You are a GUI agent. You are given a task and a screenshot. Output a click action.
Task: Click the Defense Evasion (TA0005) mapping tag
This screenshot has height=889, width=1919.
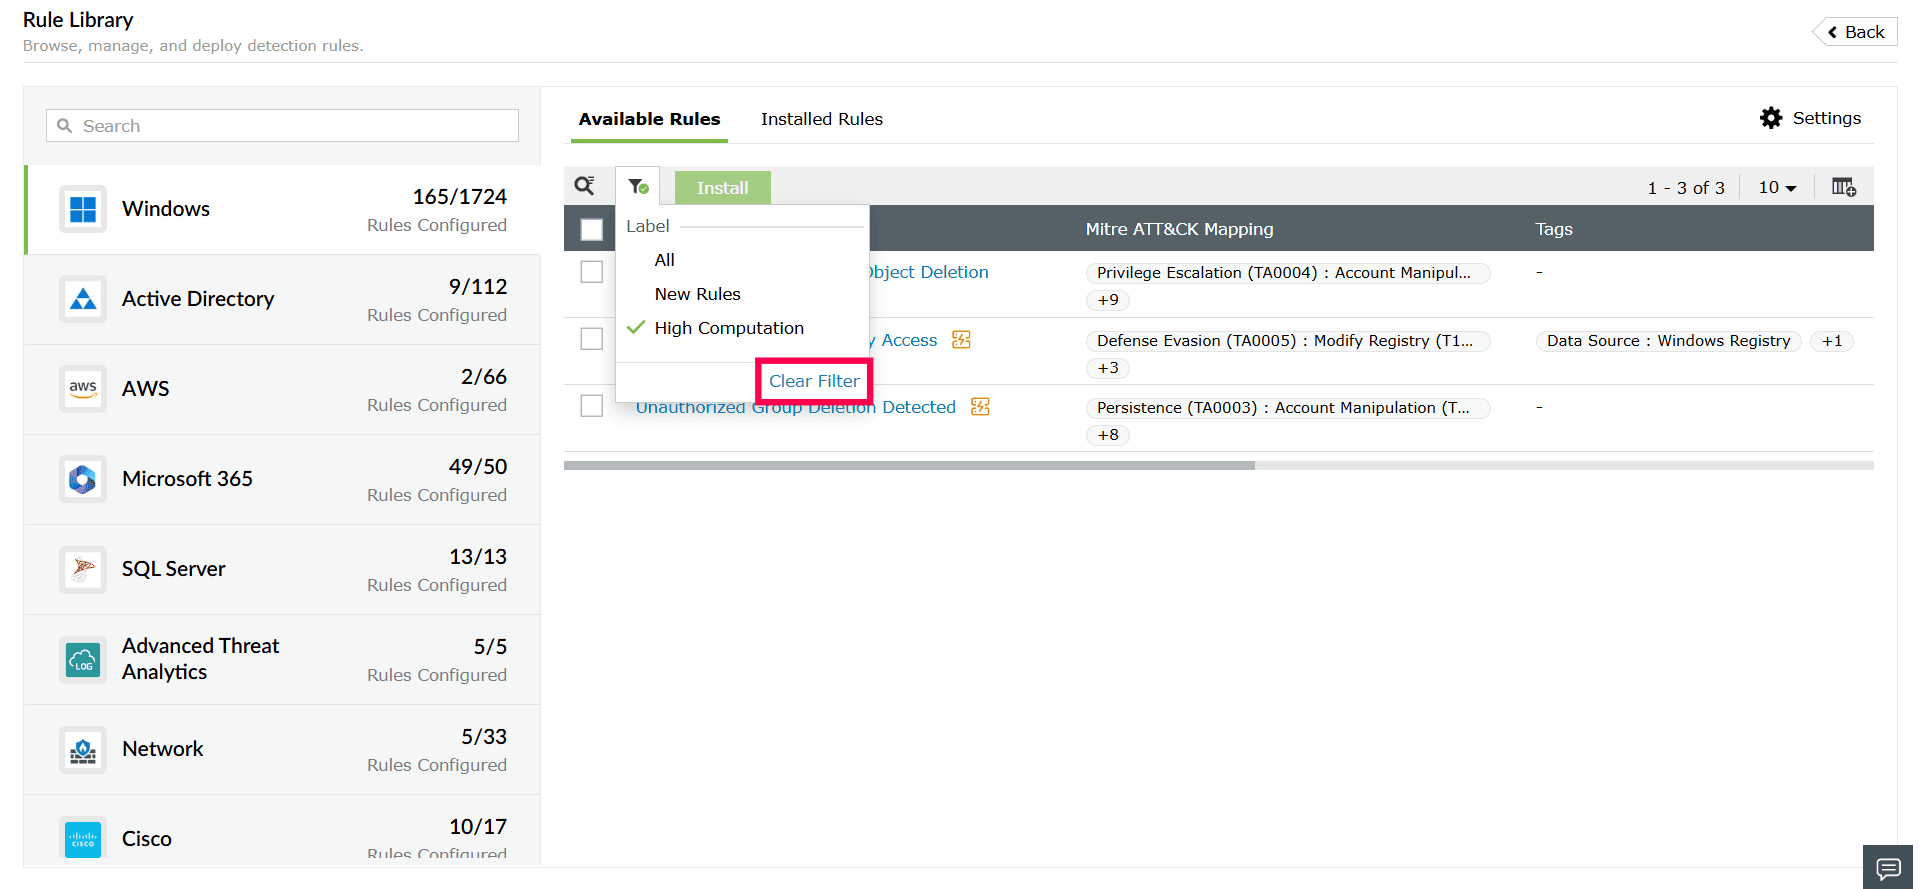(x=1288, y=341)
